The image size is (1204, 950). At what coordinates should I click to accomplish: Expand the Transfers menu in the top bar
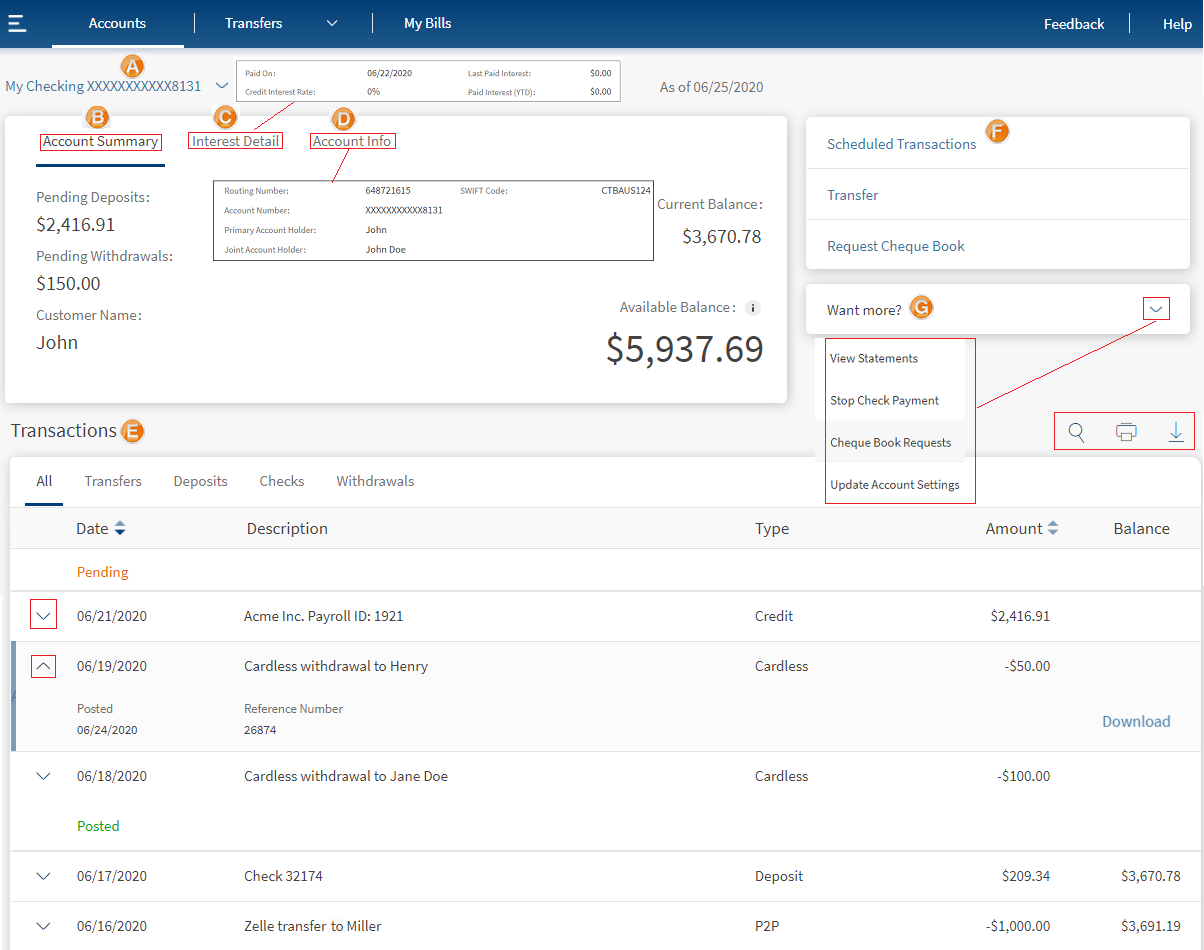pyautogui.click(x=332, y=23)
